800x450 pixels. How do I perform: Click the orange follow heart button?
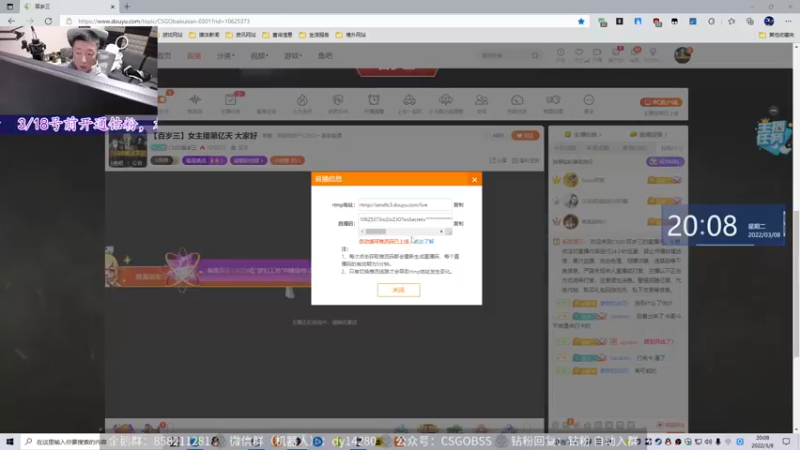[x=525, y=136]
